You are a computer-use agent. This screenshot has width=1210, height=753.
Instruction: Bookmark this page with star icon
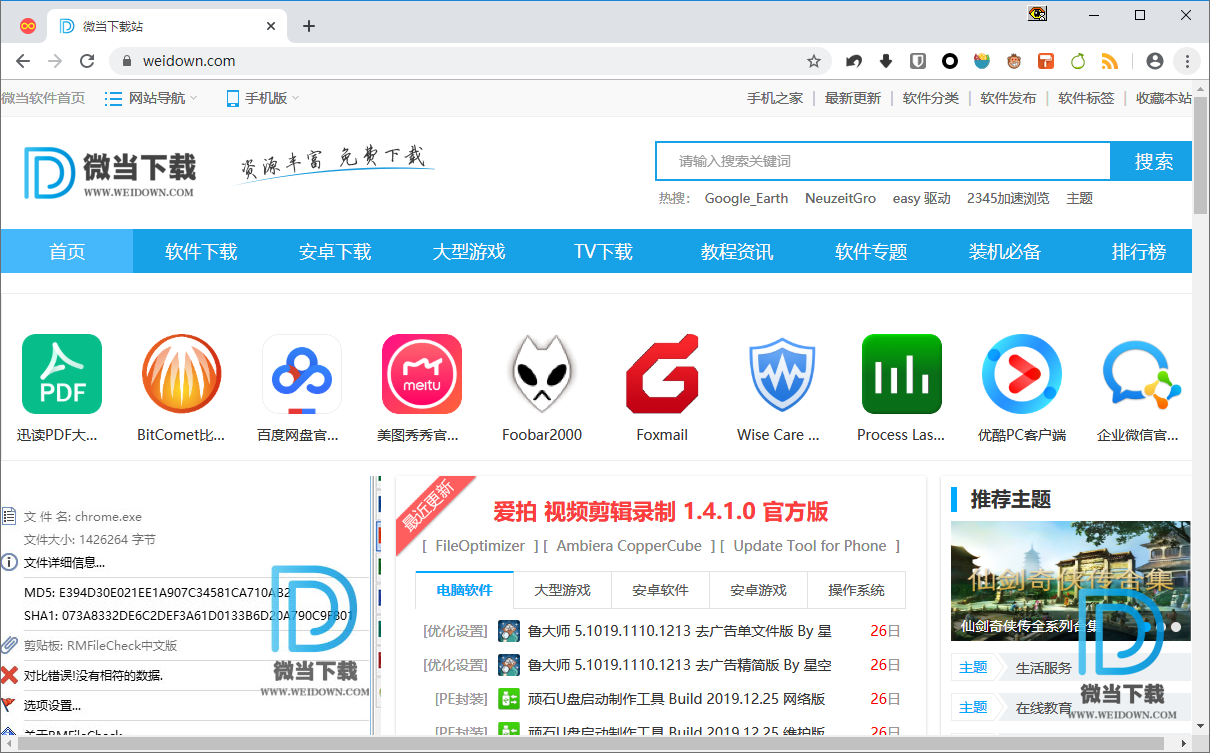click(814, 61)
